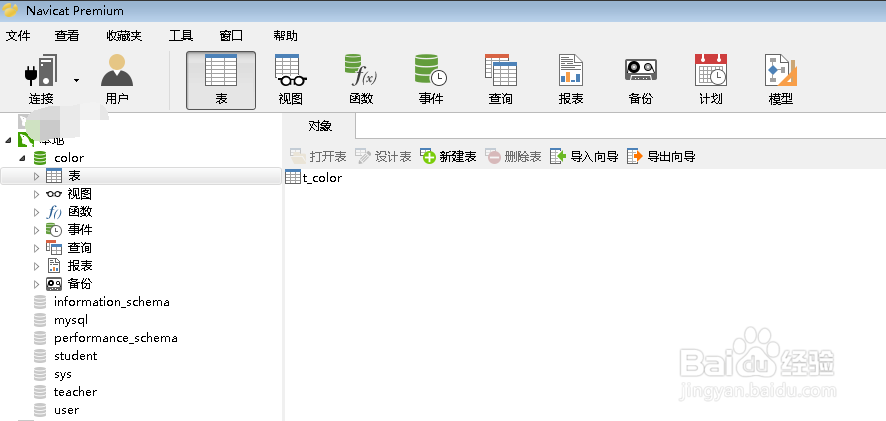Open the 连接 dropdown arrow
This screenshot has height=421, width=886.
coord(76,80)
